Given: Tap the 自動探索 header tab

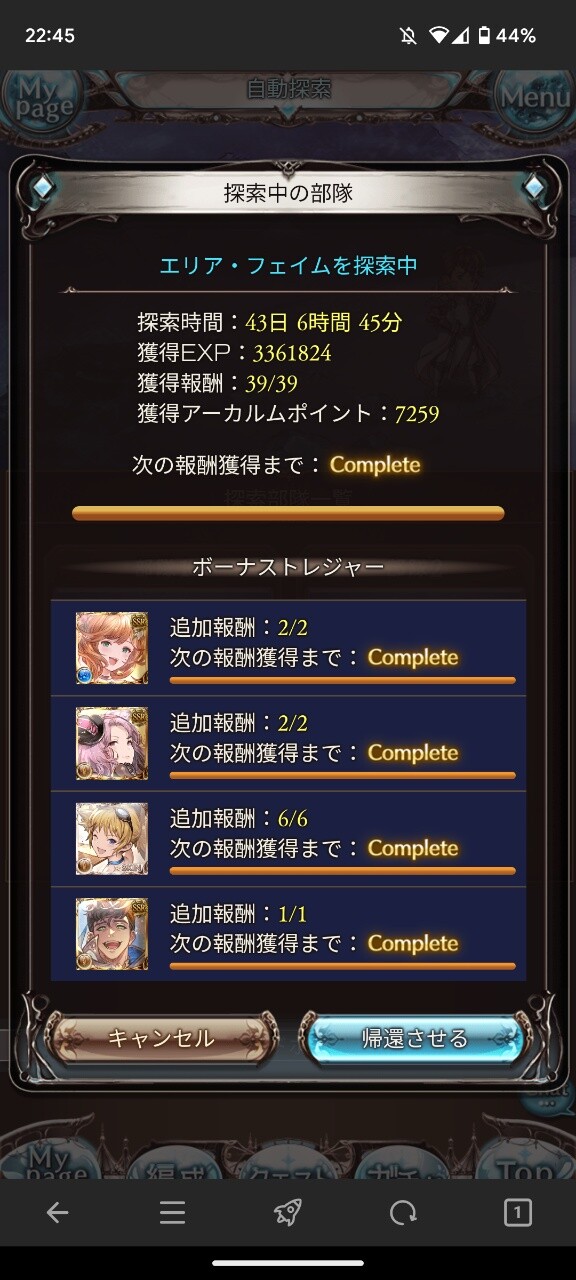Looking at the screenshot, I should tap(288, 89).
